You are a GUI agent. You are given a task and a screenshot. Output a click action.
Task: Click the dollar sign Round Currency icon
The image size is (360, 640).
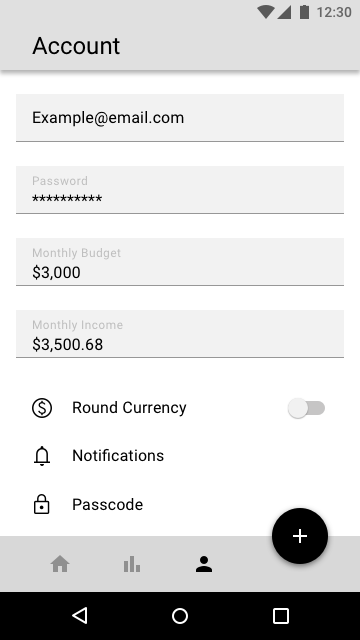pos(42,408)
